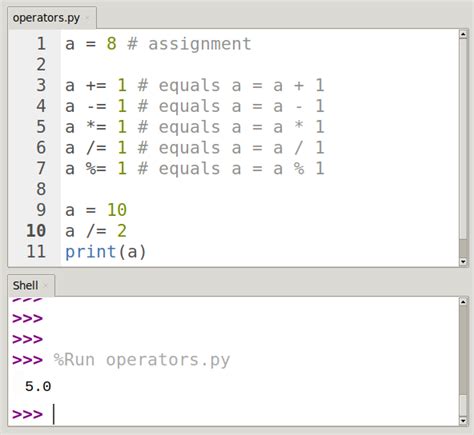Click the code line 'a %= 1'
Viewport: 474px width, 435px height.
[96, 168]
